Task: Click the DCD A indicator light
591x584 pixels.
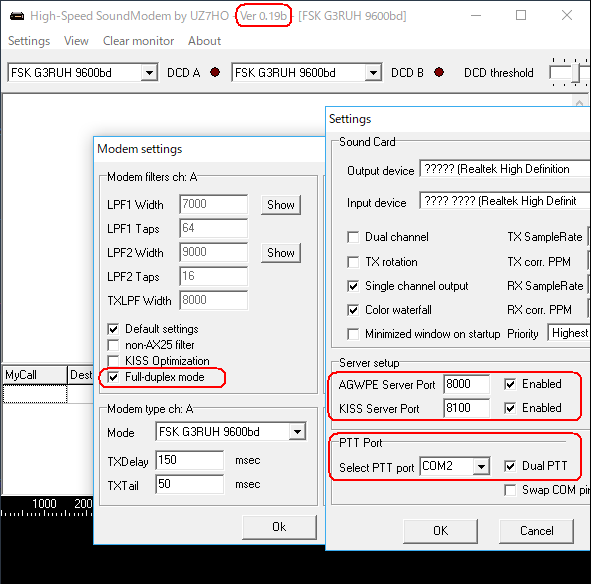Action: coord(215,72)
